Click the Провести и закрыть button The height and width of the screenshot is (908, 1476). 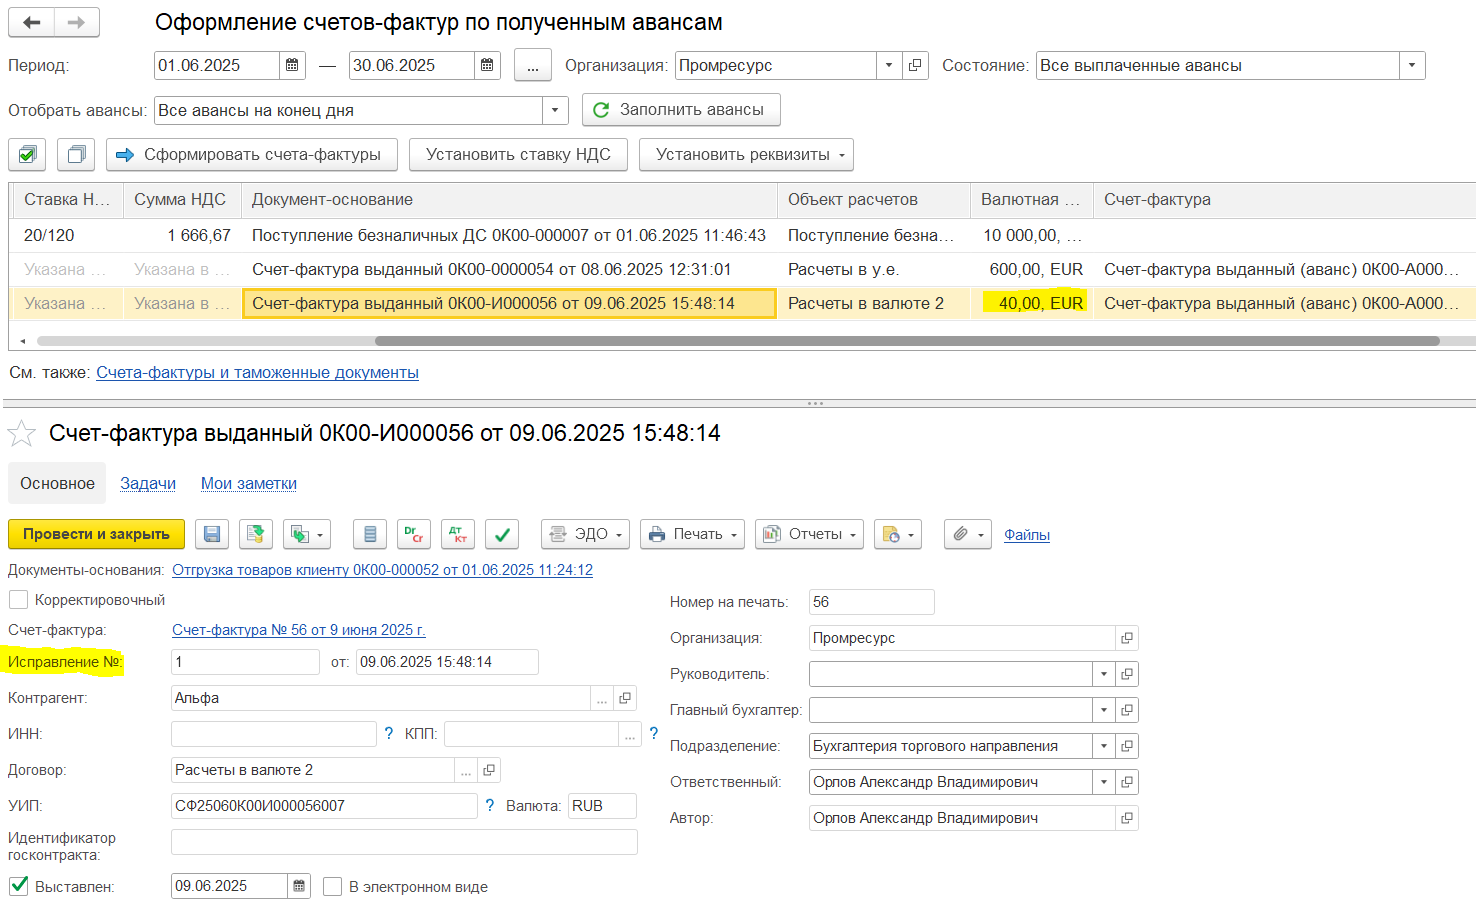click(96, 535)
